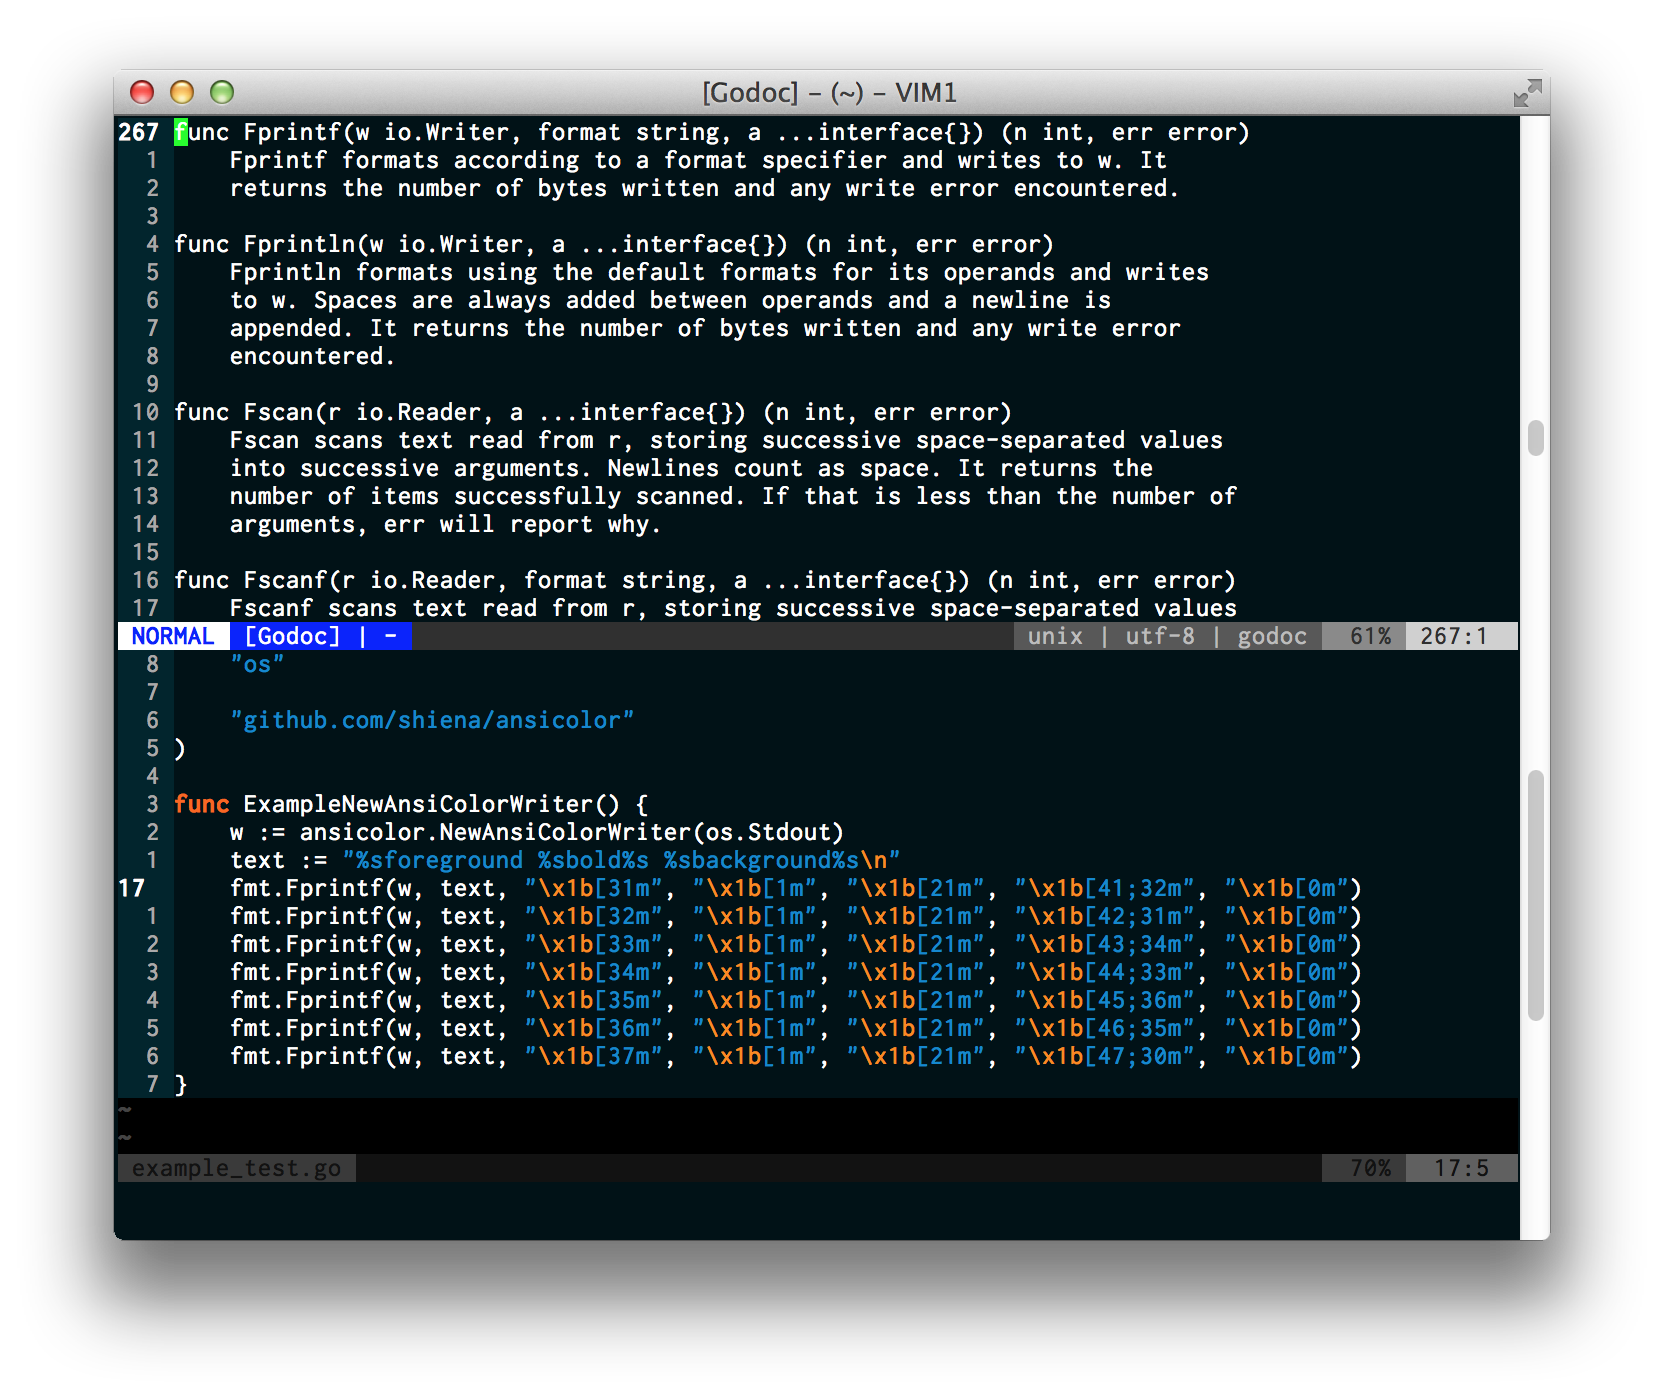Viewport: 1664px width, 1398px height.
Task: Click the "\x1b[43;34m" escape string
Action: 1104,944
